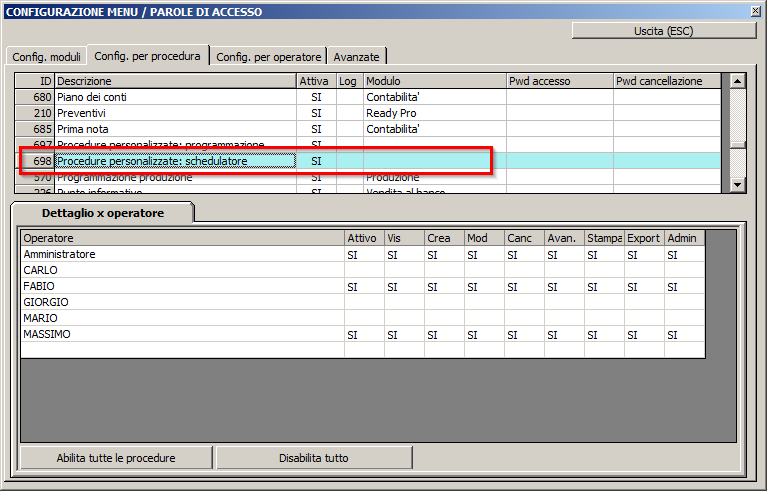The image size is (767, 491).
Task: Switch to Config. moduli tab
Action: 46,57
